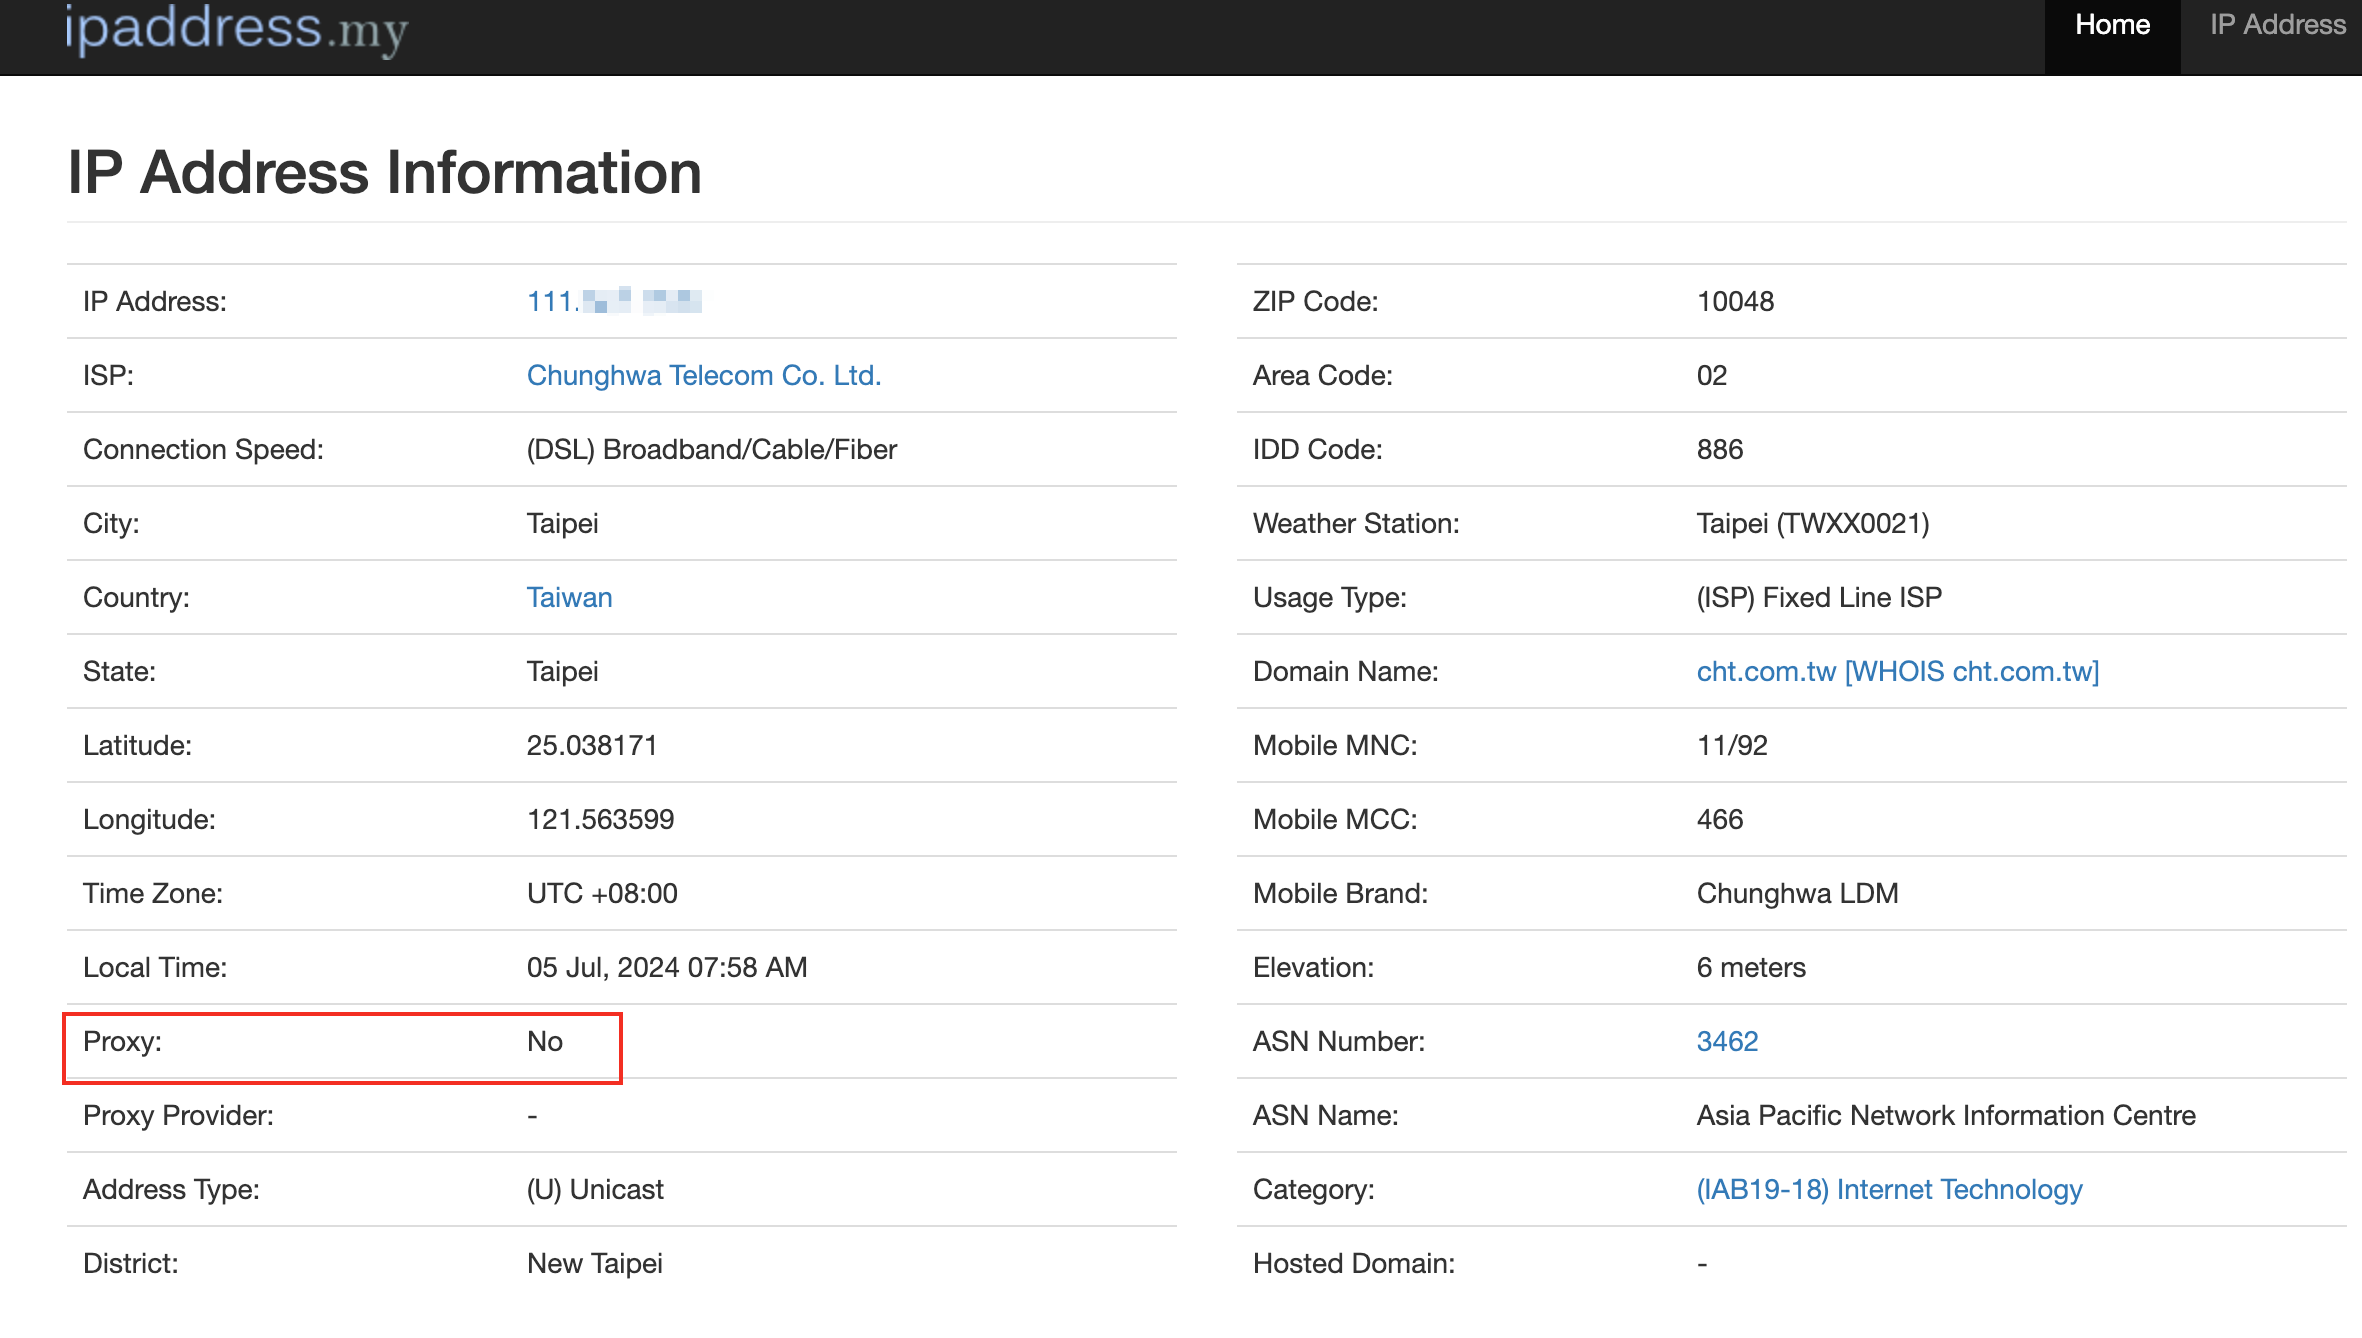Open the IAB19-18 Internet Technology category link

tap(1888, 1189)
